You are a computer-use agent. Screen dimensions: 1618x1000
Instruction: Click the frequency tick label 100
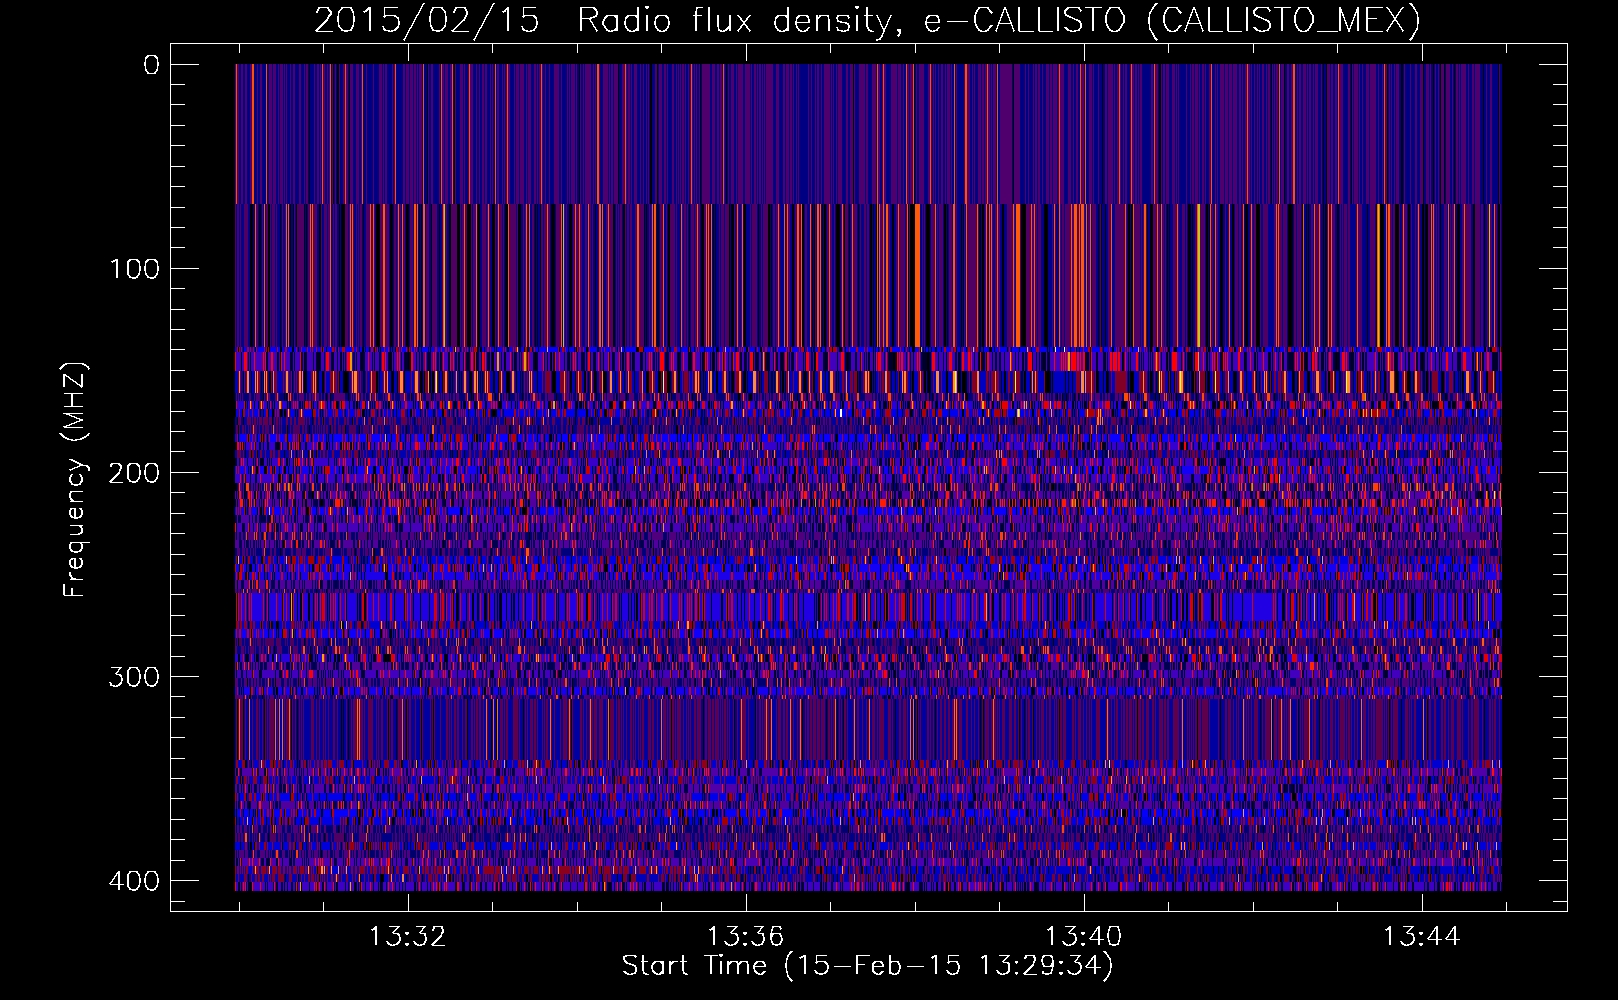click(x=133, y=269)
